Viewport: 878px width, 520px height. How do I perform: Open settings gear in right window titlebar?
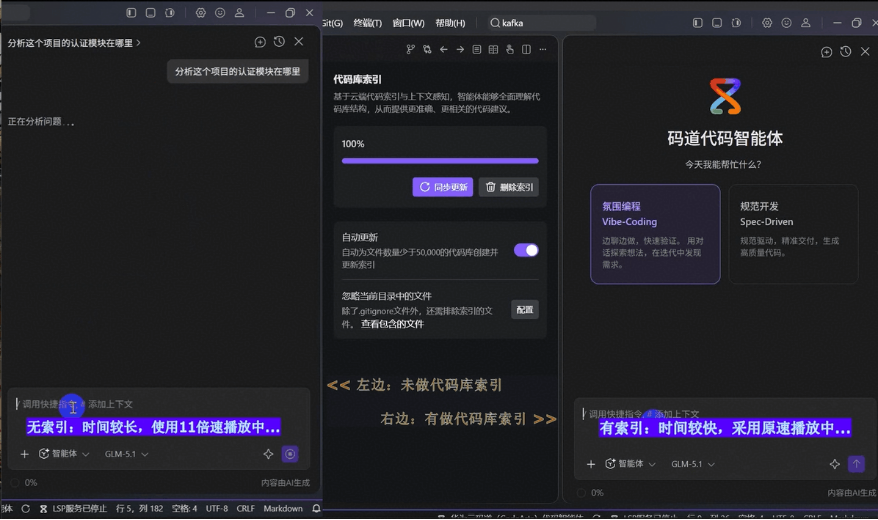tap(767, 22)
